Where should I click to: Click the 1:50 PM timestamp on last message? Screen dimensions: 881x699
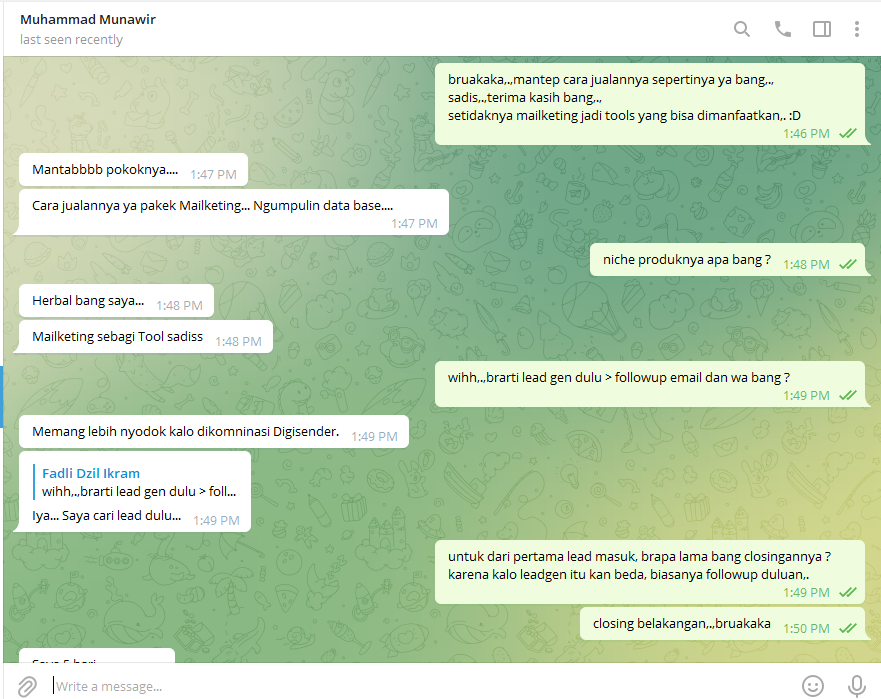point(806,629)
